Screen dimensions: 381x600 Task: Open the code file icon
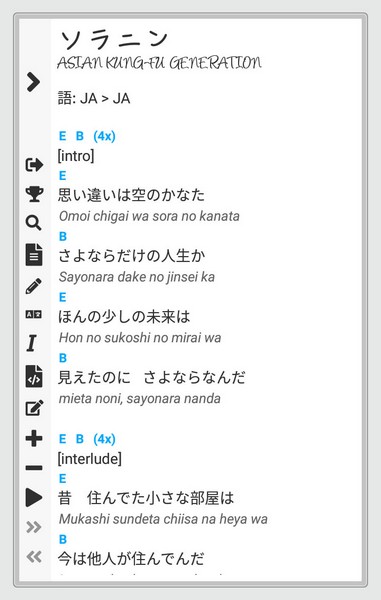pyautogui.click(x=34, y=377)
